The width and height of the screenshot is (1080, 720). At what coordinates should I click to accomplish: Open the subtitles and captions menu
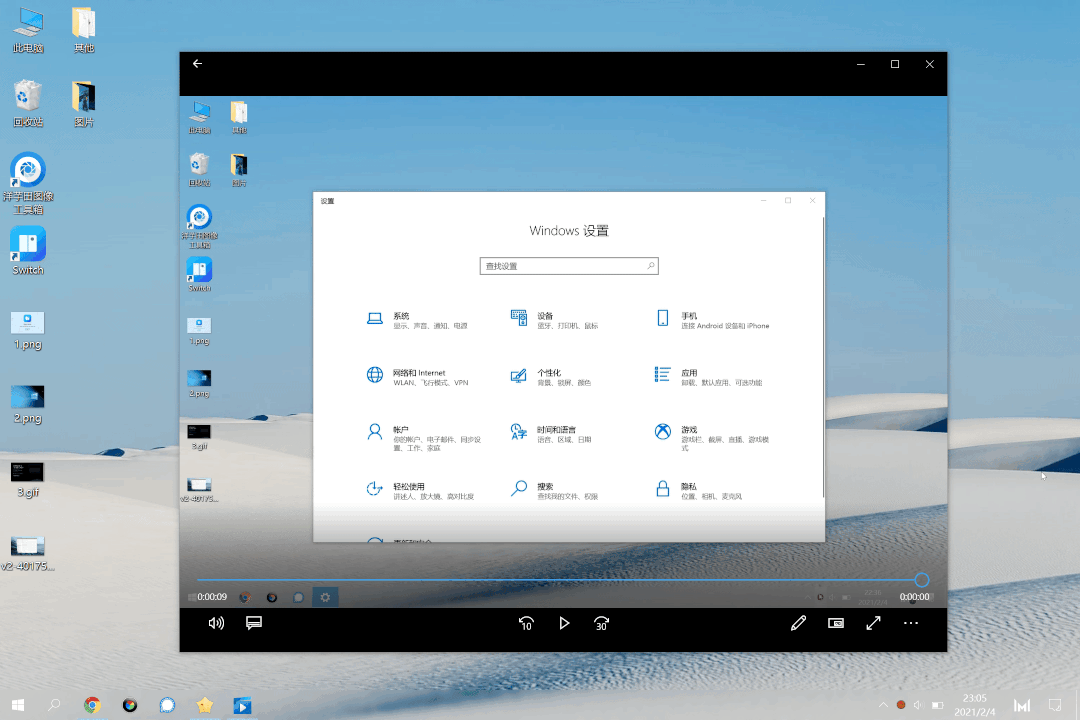pos(253,624)
